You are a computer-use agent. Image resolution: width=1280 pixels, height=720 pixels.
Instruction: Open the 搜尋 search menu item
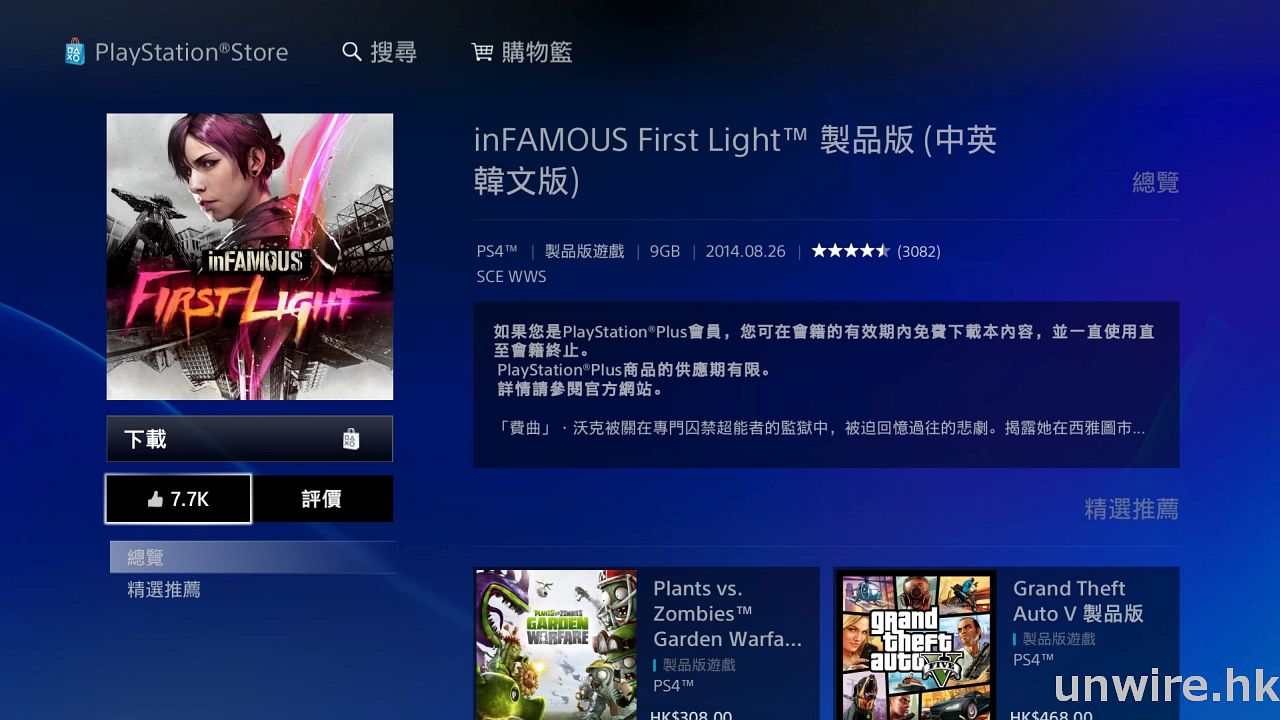click(x=380, y=52)
